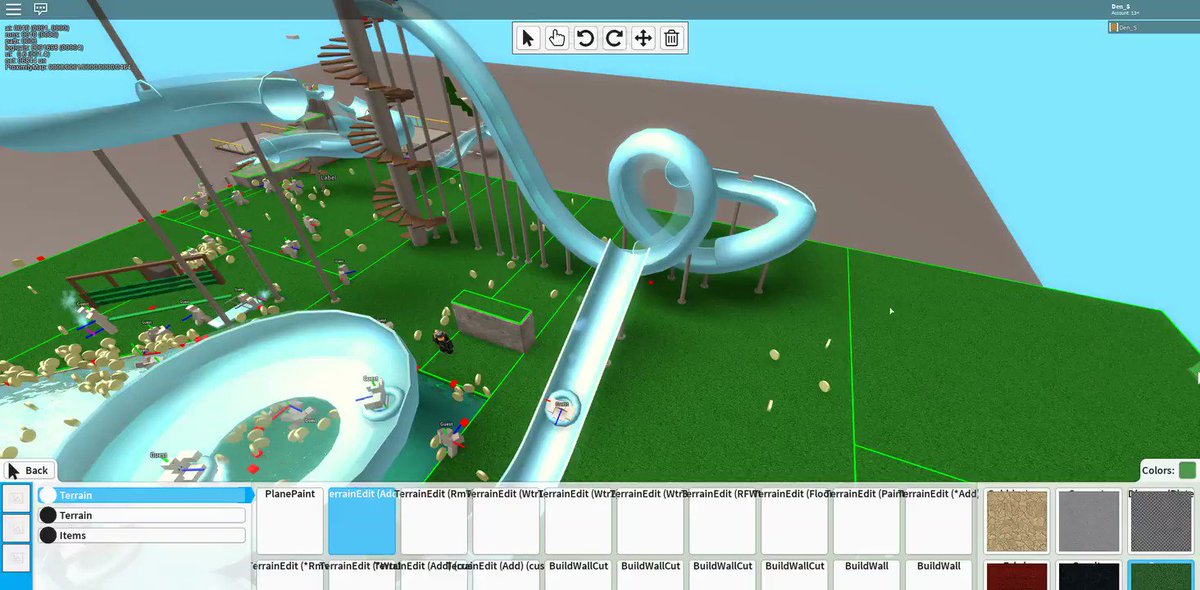The width and height of the screenshot is (1200, 590).
Task: Undo with the counter-clockwise arrow
Action: pyautogui.click(x=586, y=38)
